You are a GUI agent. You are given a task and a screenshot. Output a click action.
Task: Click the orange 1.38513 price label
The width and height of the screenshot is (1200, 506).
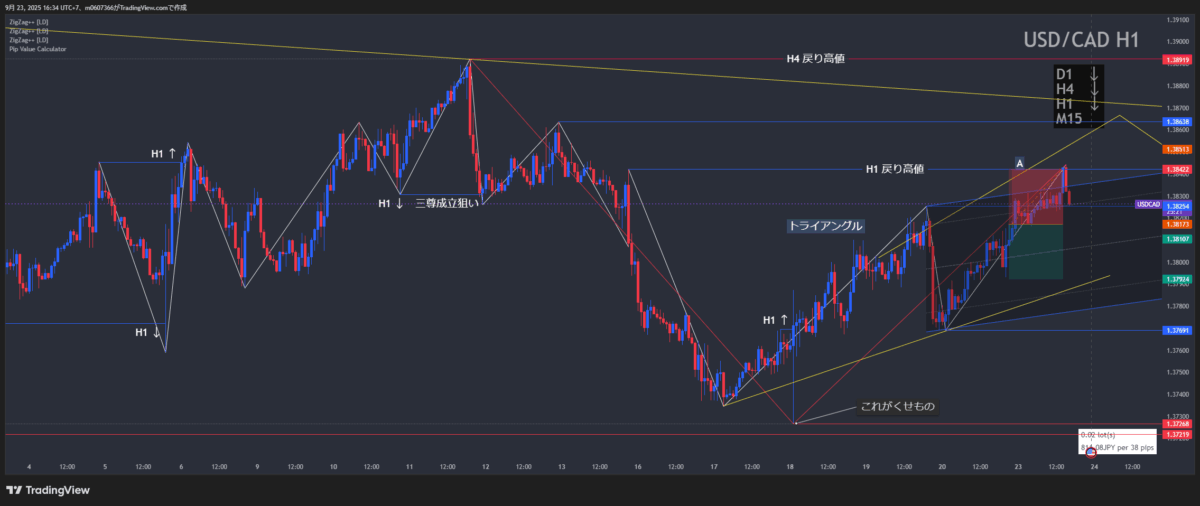coord(1177,149)
